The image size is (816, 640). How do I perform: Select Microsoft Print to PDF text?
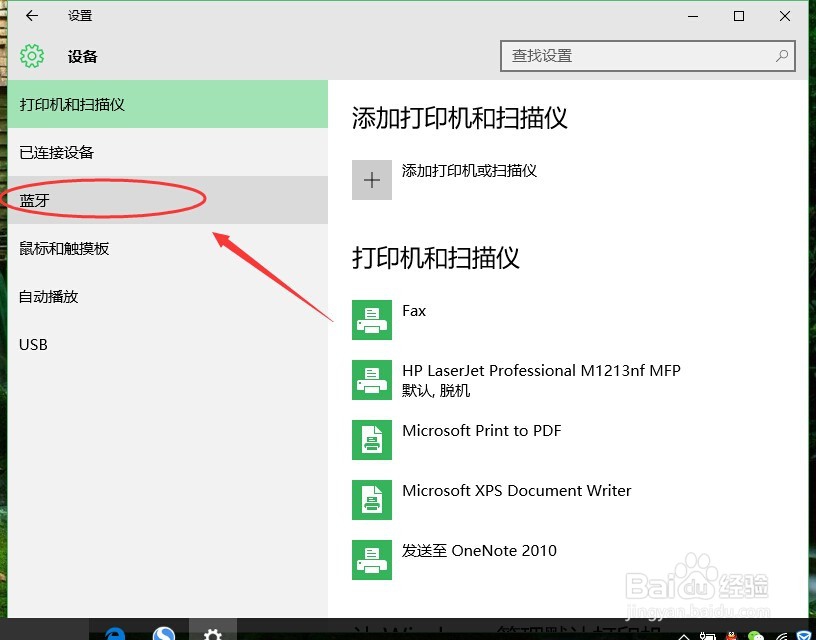(x=481, y=430)
